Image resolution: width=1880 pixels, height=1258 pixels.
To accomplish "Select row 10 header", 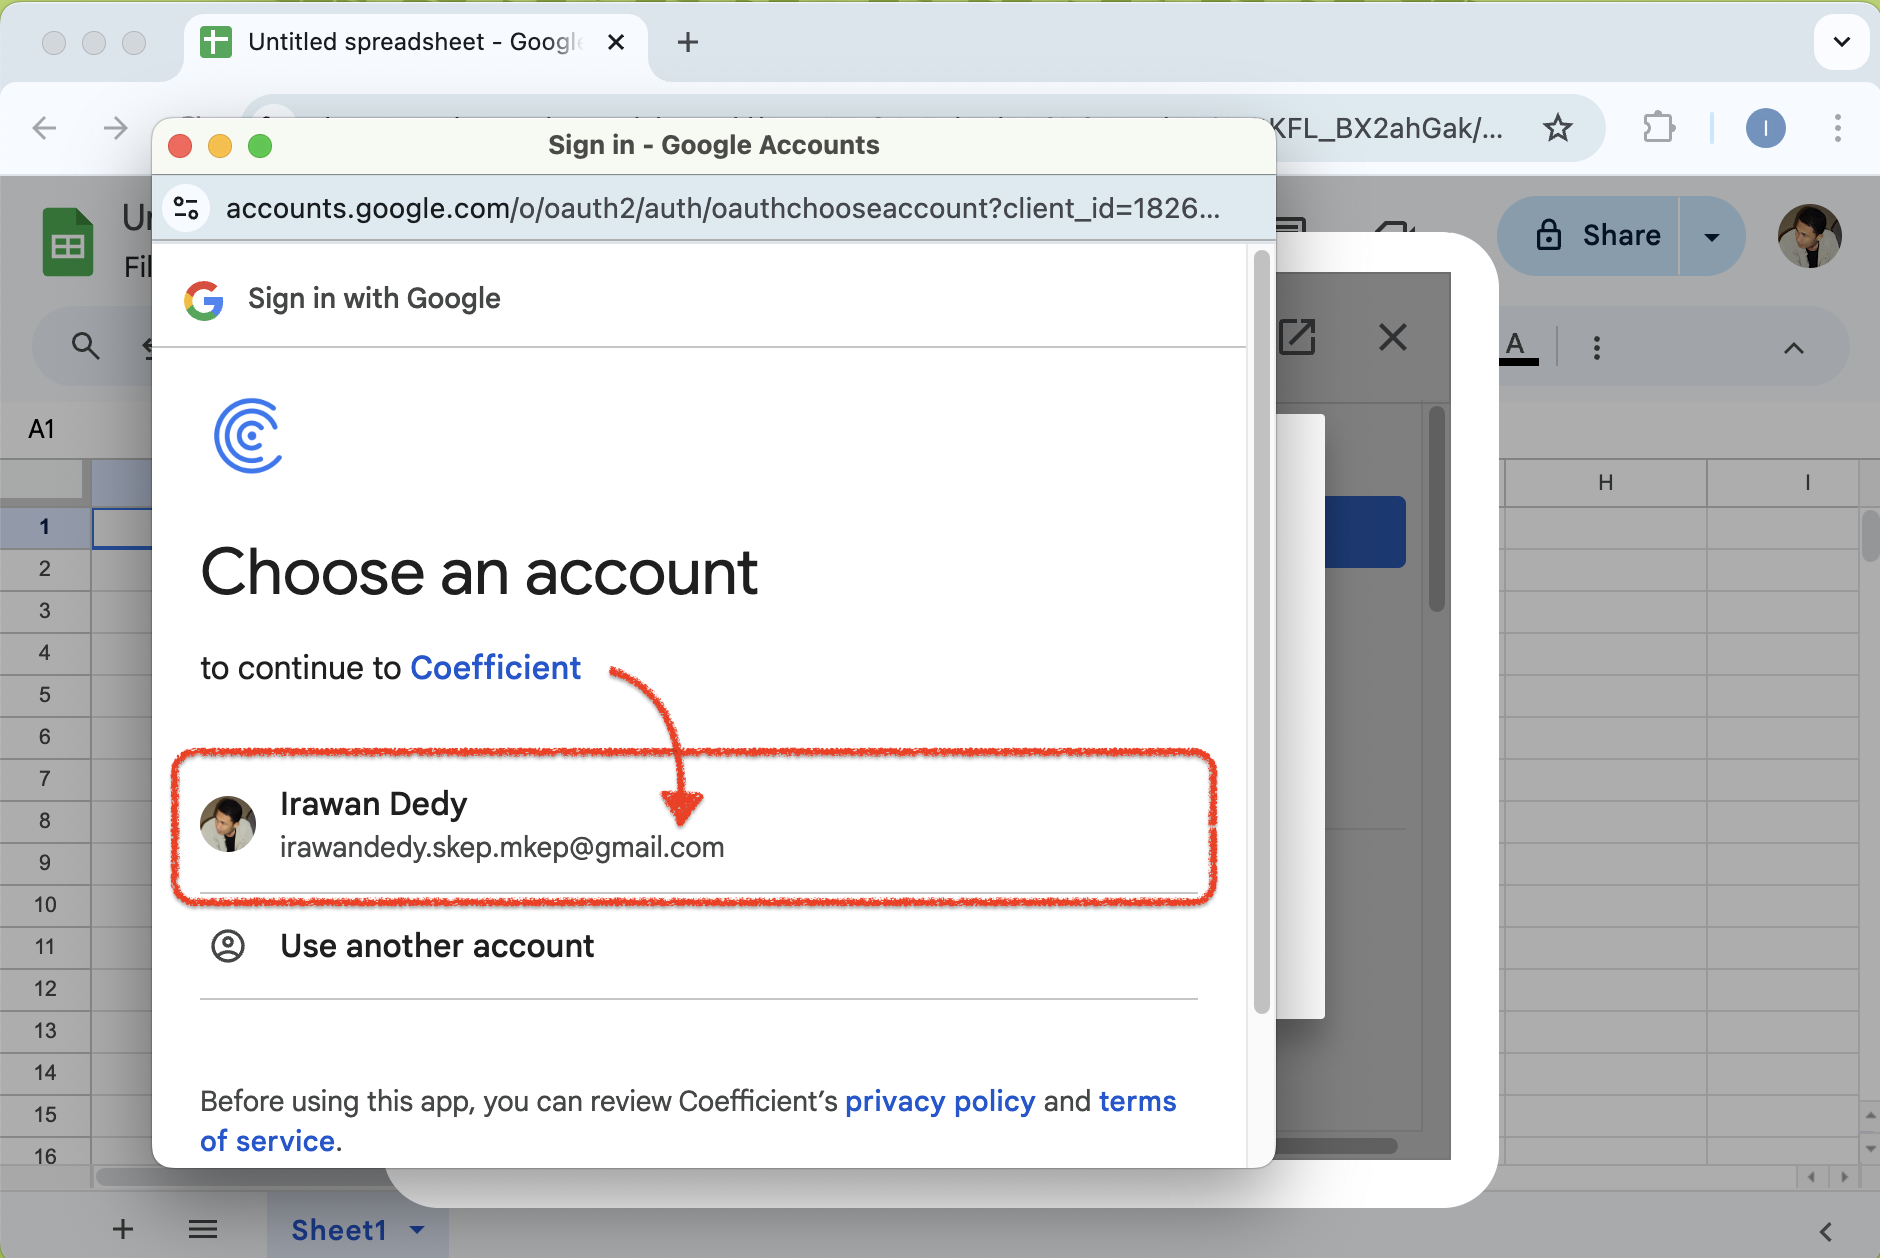I will click(x=45, y=904).
